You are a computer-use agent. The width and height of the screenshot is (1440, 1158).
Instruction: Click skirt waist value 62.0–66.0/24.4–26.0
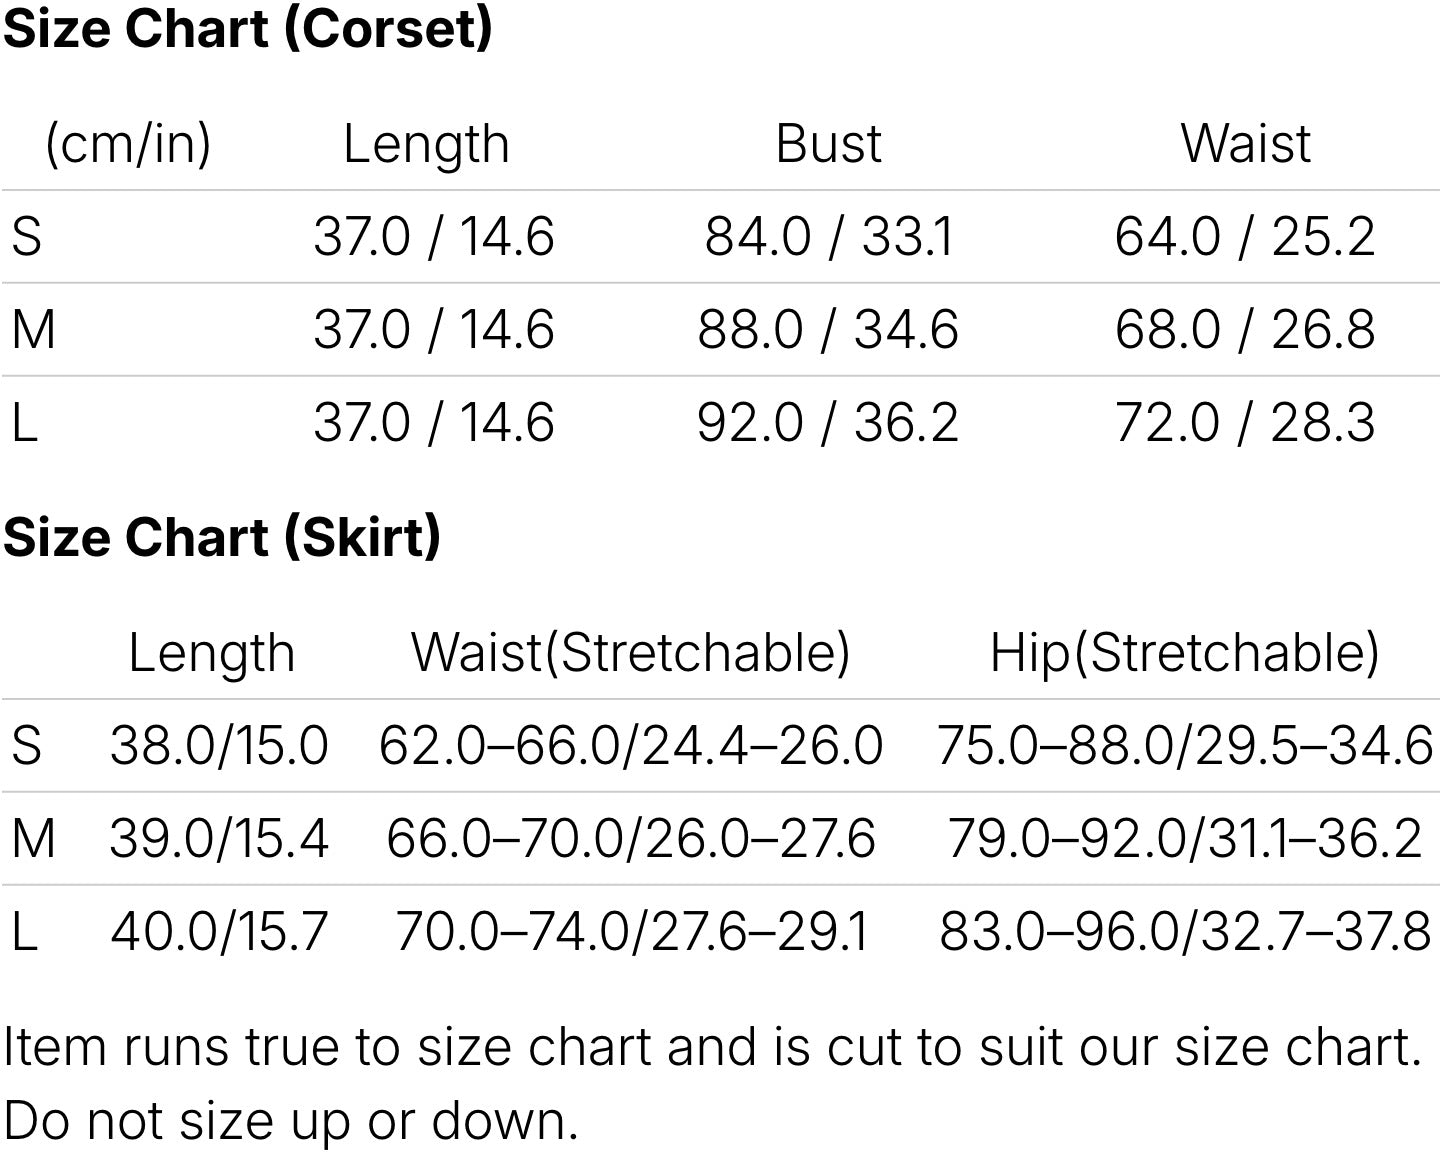click(x=630, y=746)
